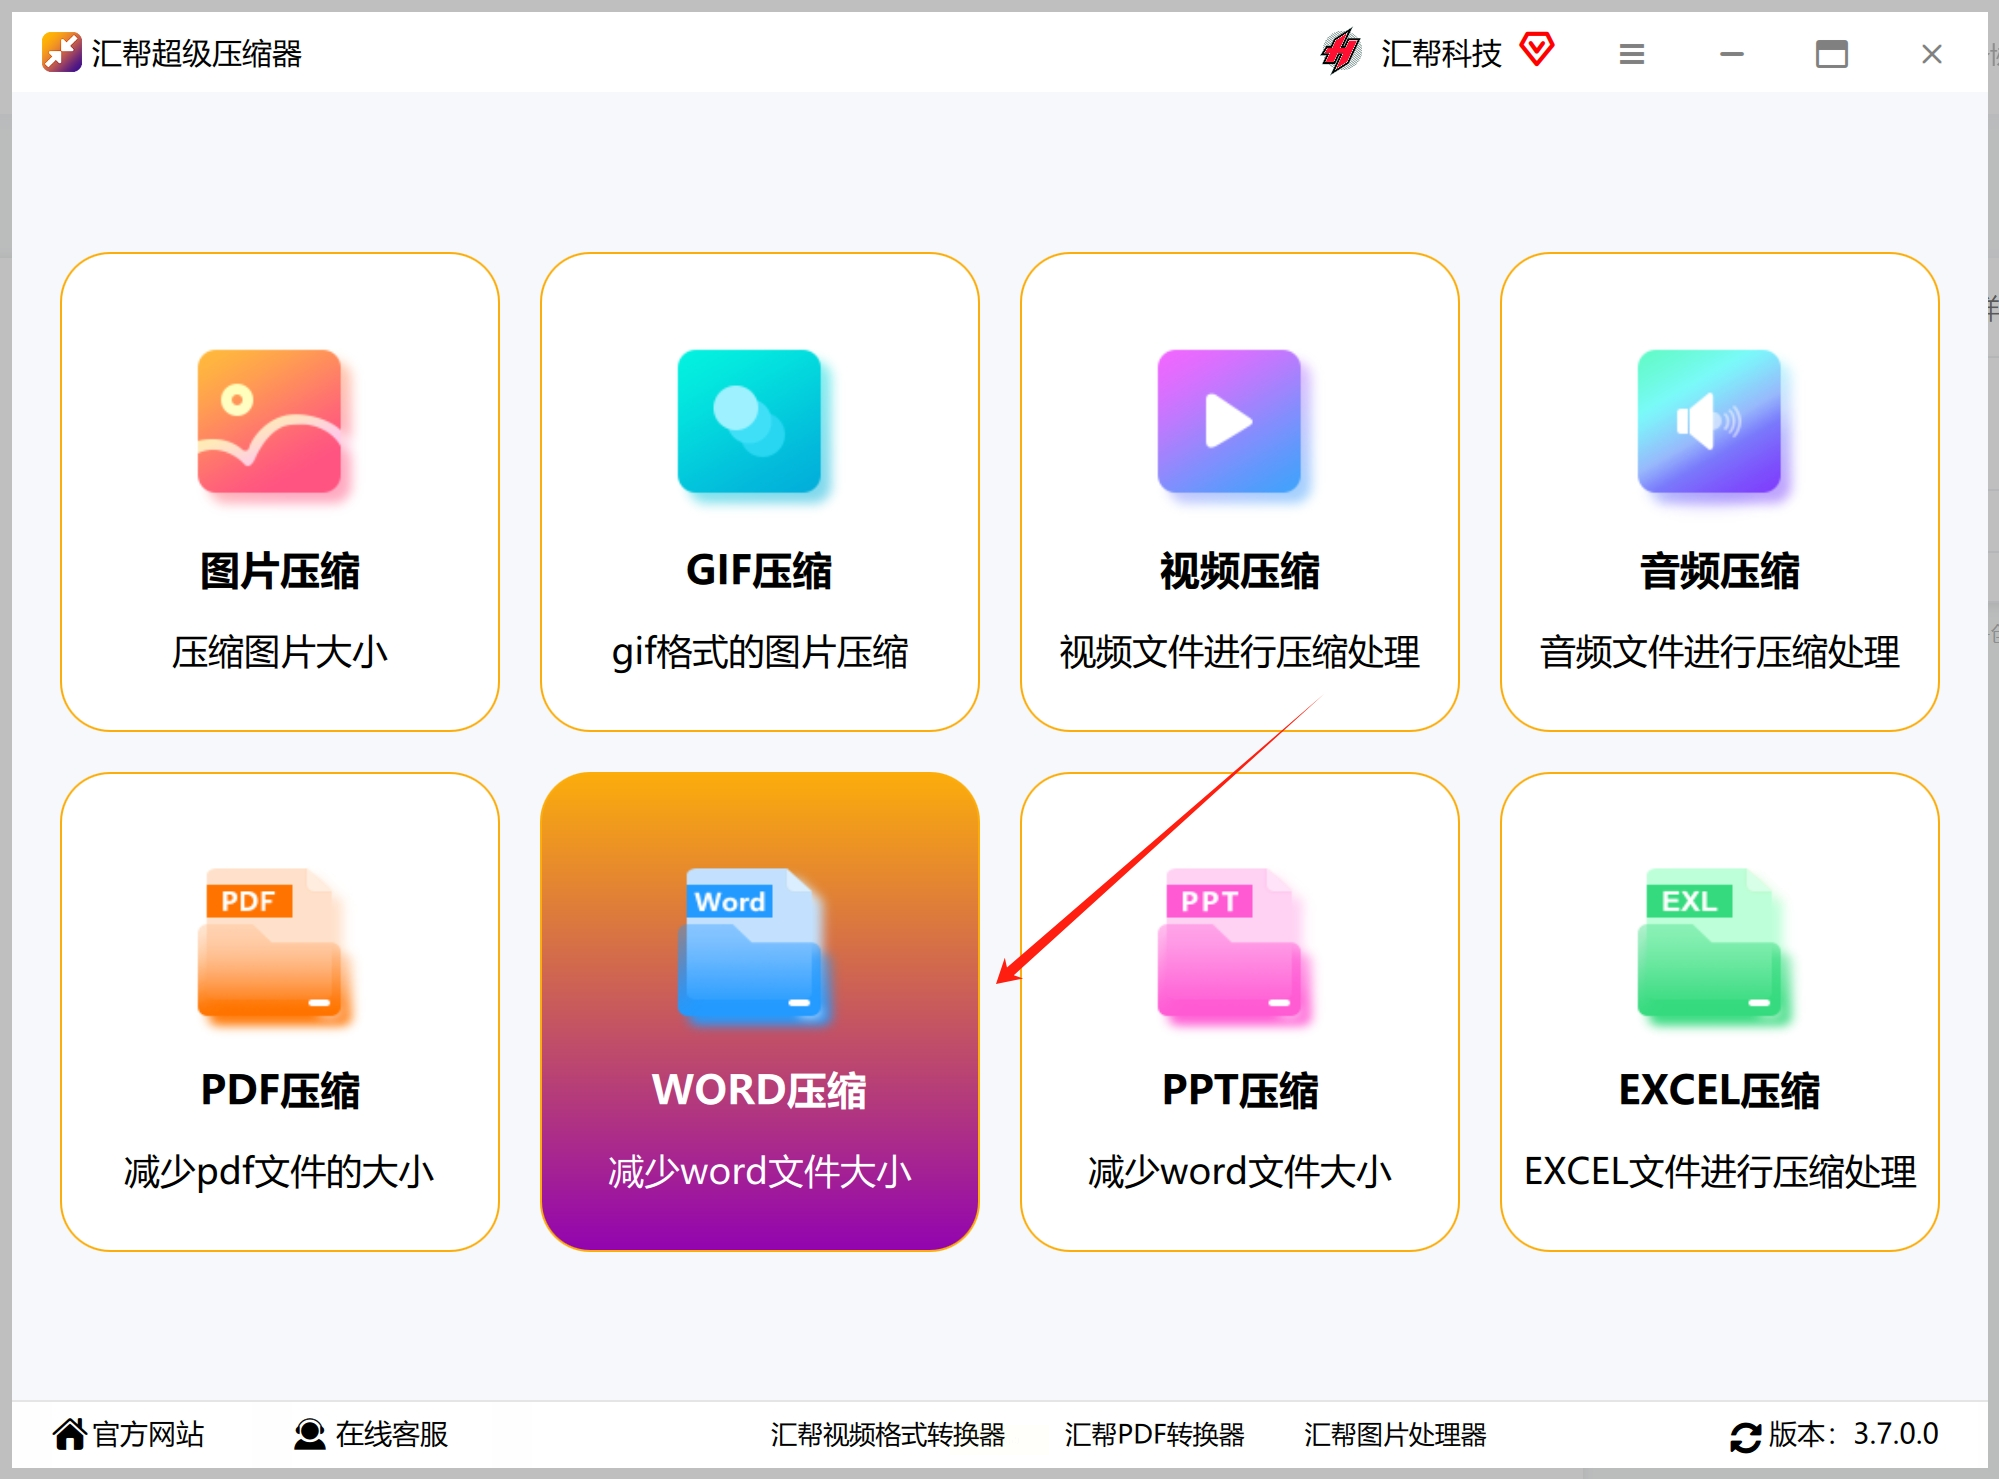Open the audio compression speaker icon
Viewport: 1999px width, 1479px height.
tap(1709, 422)
